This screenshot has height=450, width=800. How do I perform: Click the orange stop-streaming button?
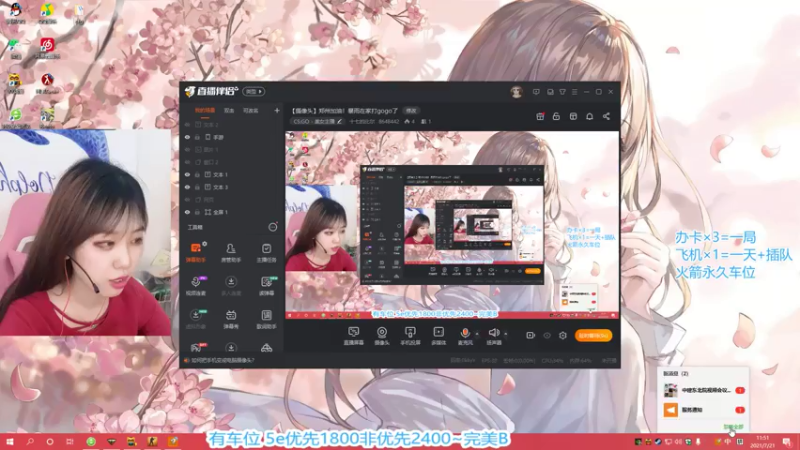click(x=593, y=335)
